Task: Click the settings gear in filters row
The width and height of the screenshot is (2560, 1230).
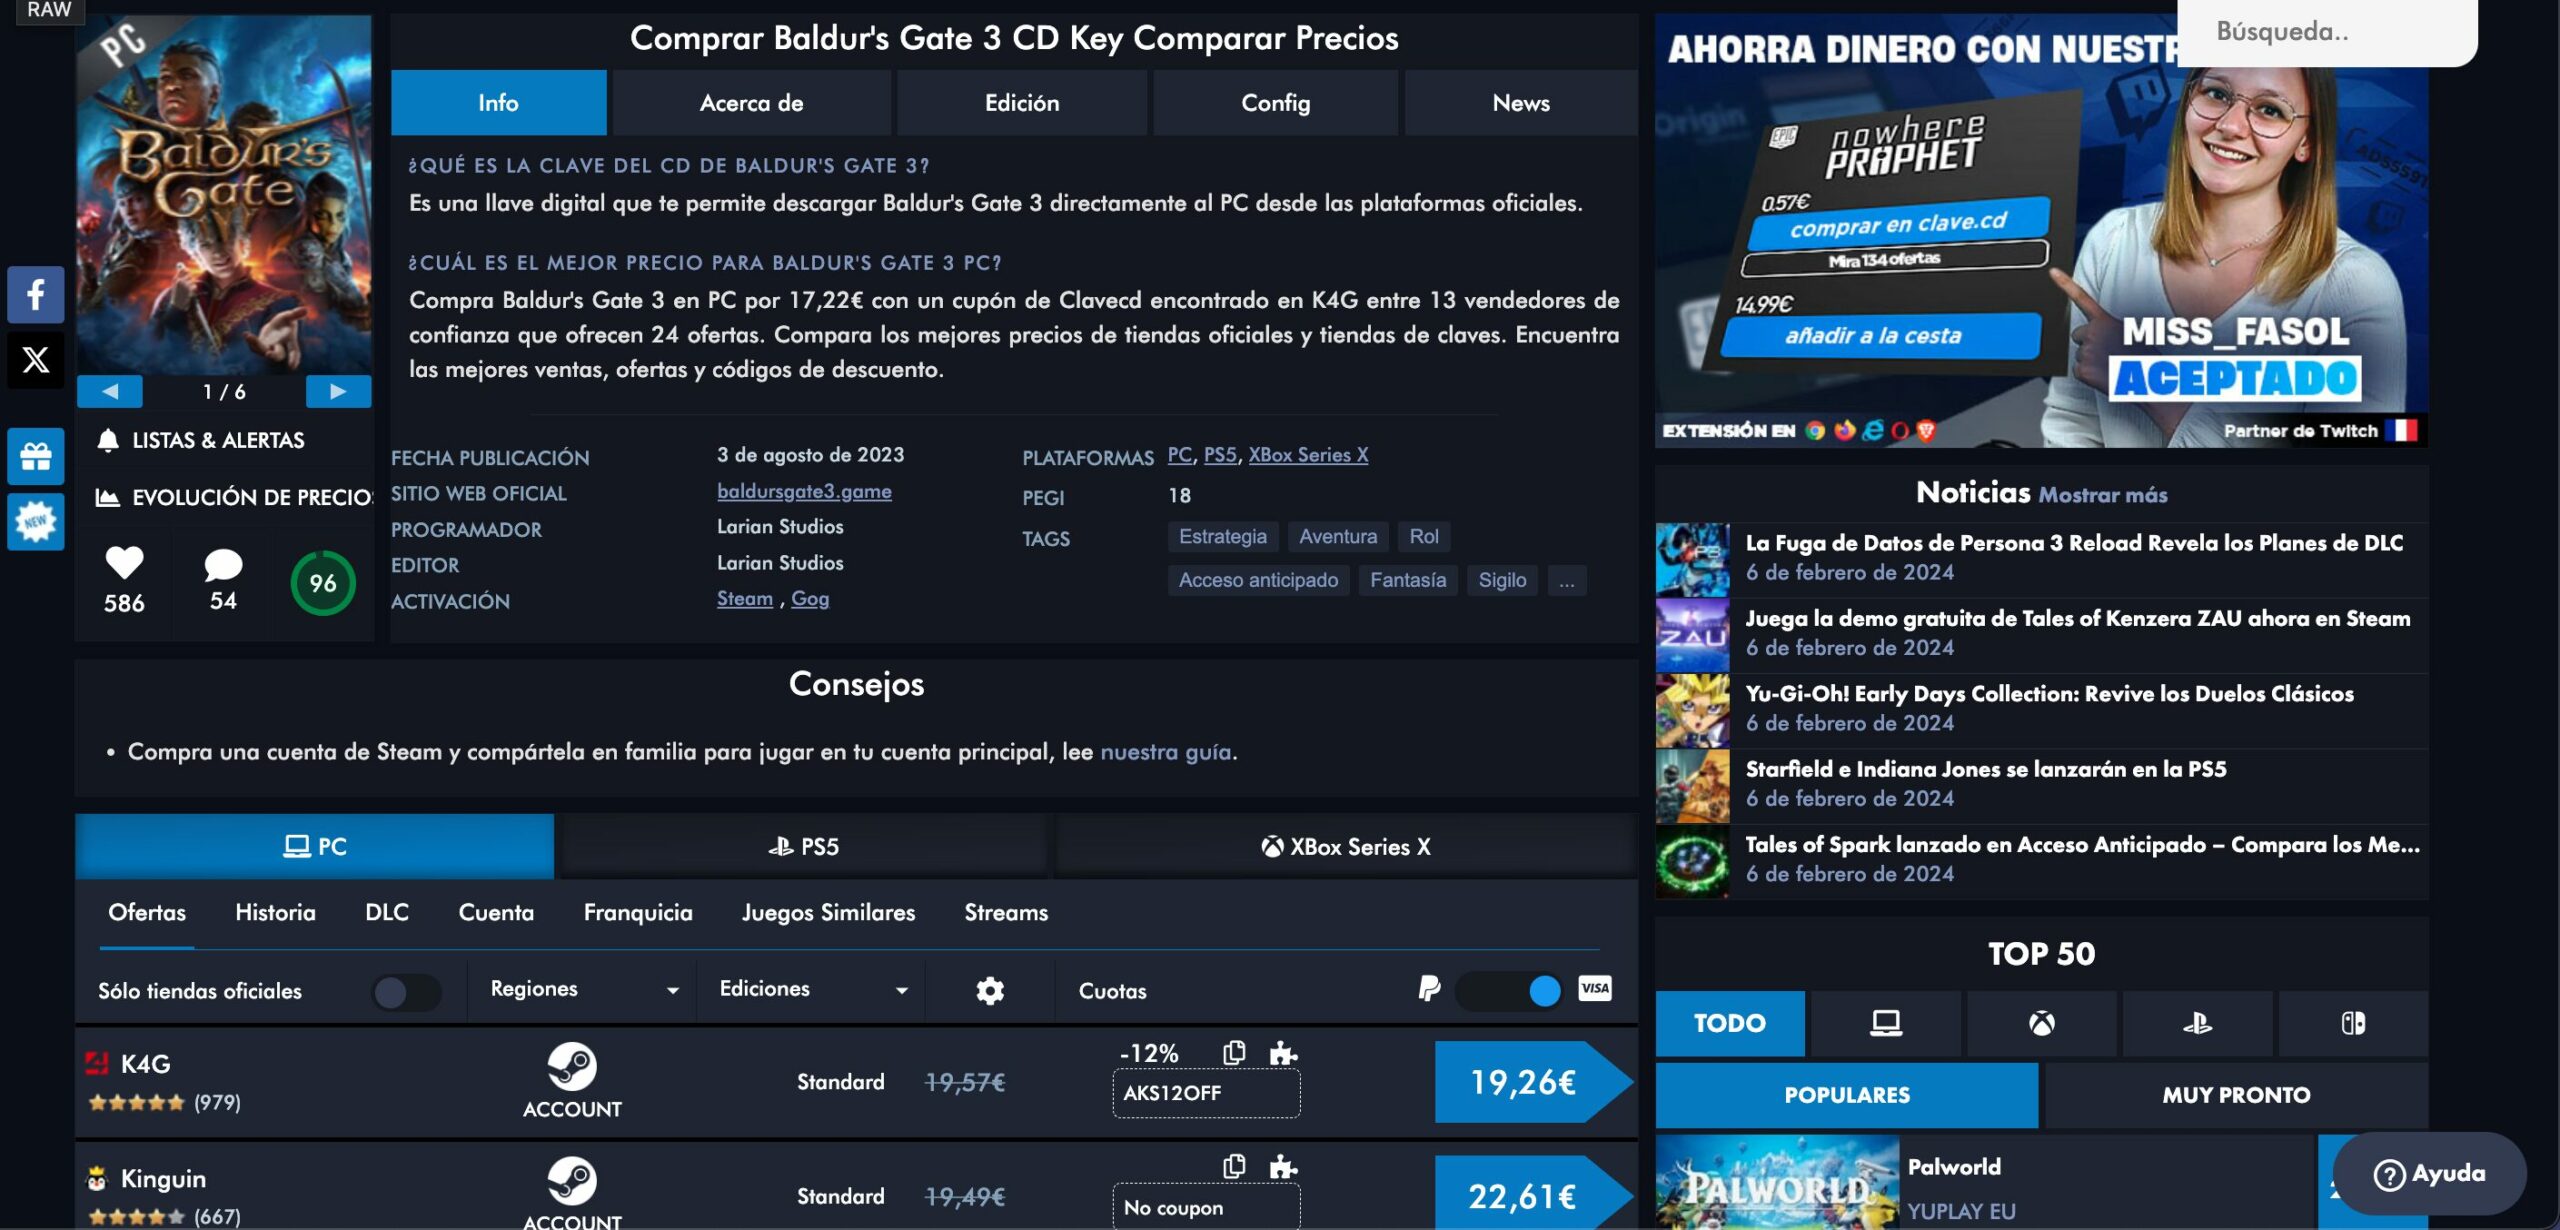Action: click(x=989, y=991)
